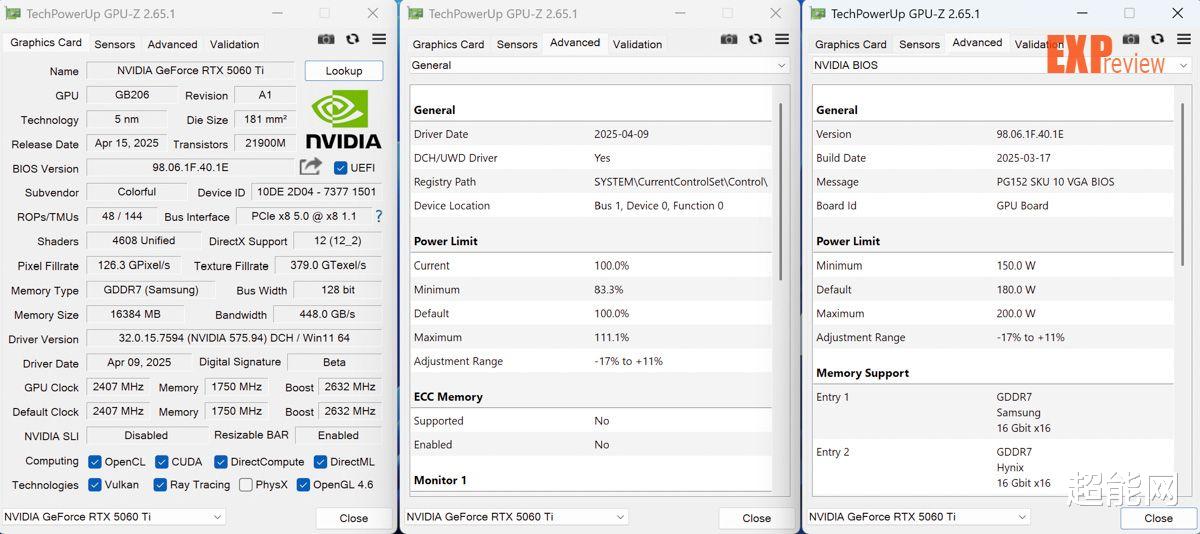The height and width of the screenshot is (534, 1200).
Task: Click the Bus Interface question mark icon
Action: pos(379,216)
